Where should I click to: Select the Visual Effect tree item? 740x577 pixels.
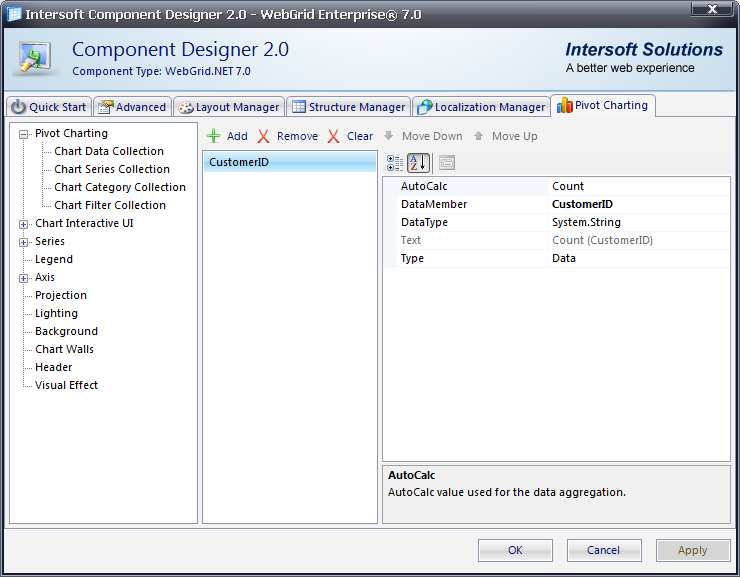pos(66,385)
